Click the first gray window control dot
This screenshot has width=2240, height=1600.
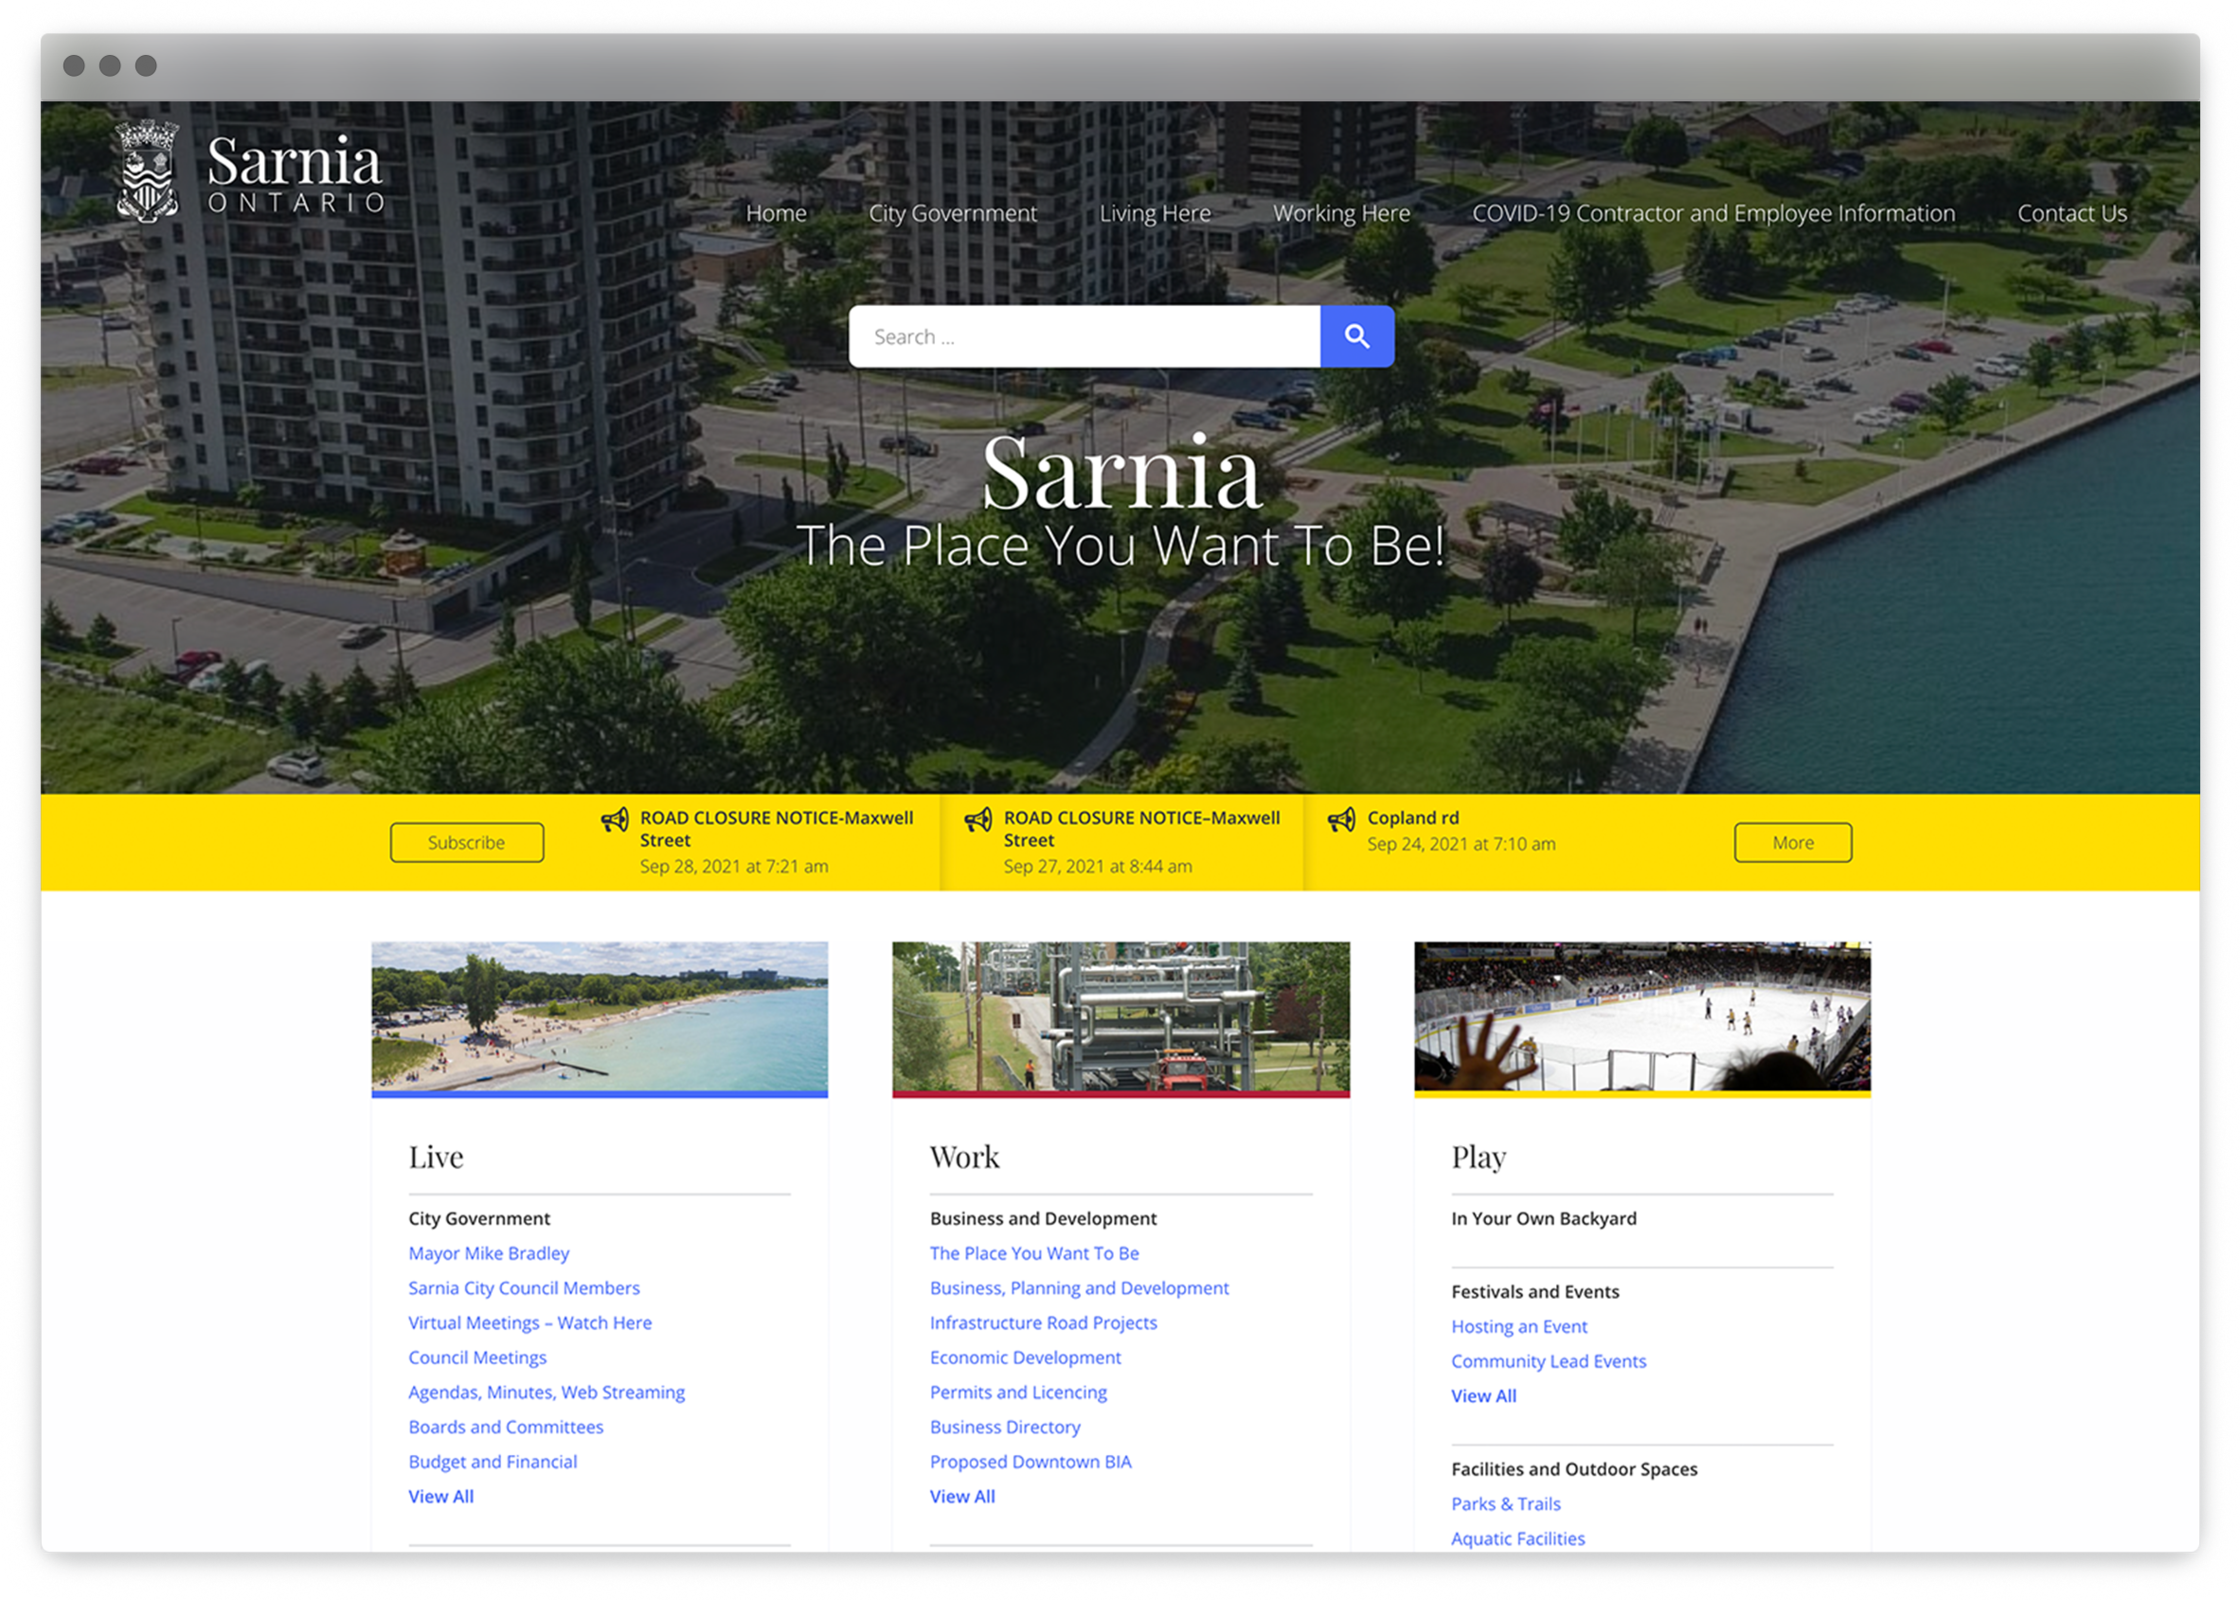tap(73, 66)
